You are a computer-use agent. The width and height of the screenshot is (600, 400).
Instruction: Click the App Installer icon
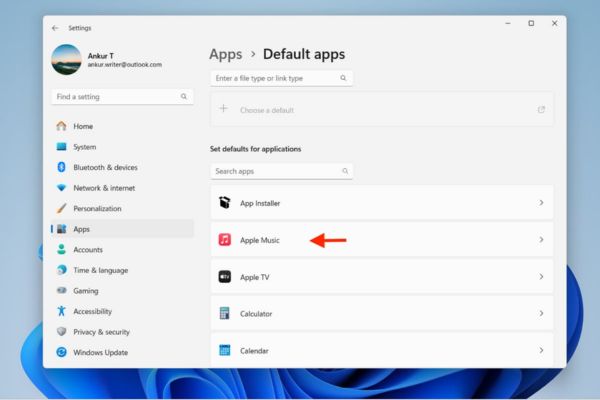[225, 203]
